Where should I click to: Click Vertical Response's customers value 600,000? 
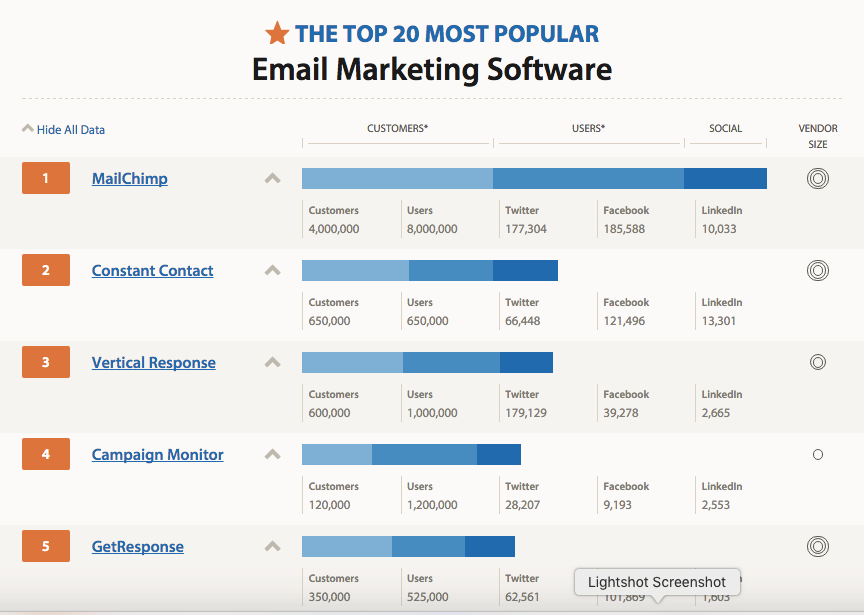[329, 413]
